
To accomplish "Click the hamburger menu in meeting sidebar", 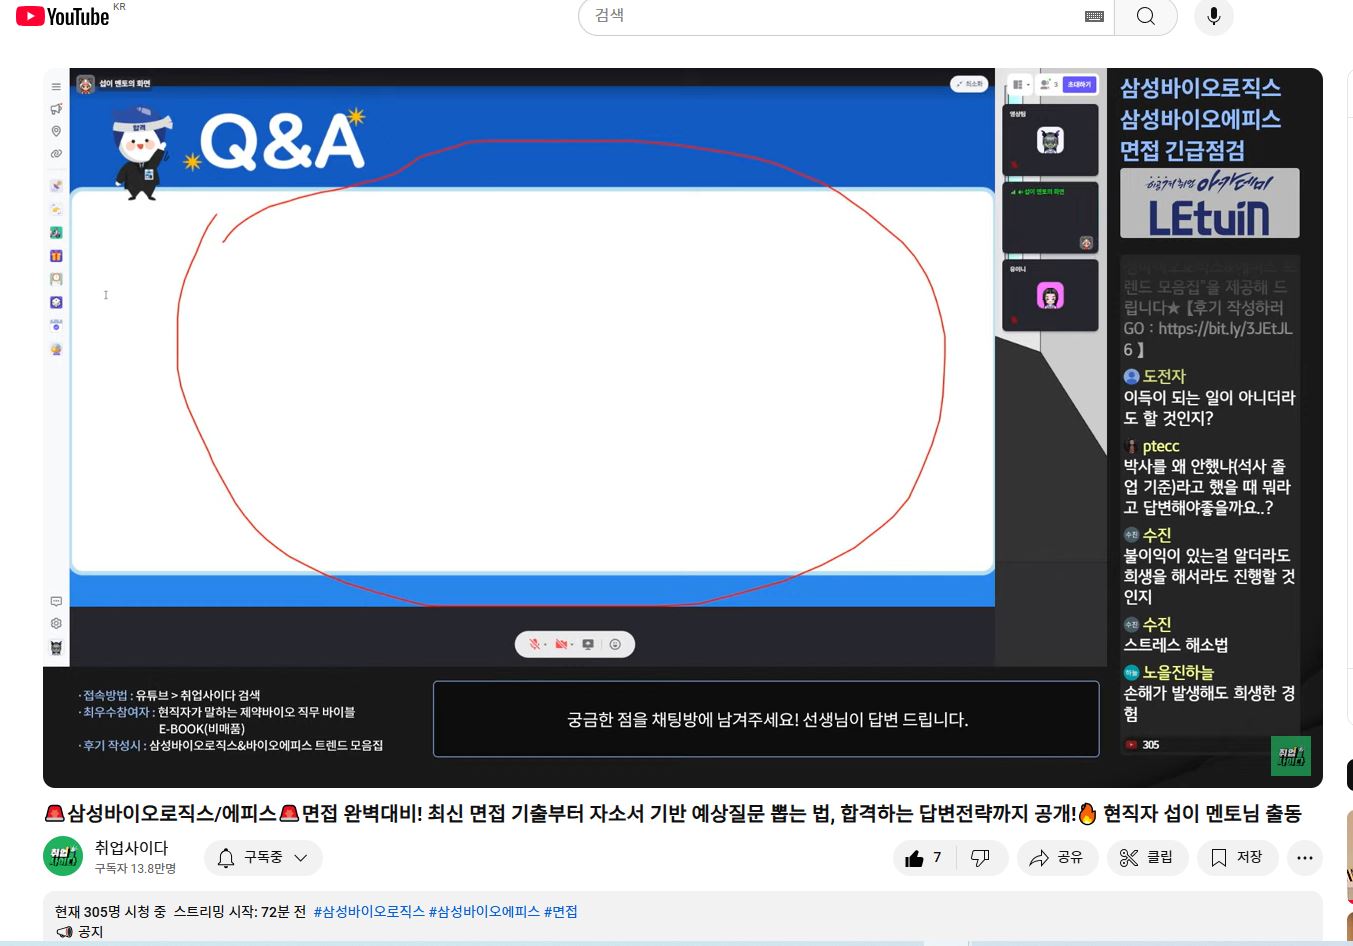I will point(56,87).
